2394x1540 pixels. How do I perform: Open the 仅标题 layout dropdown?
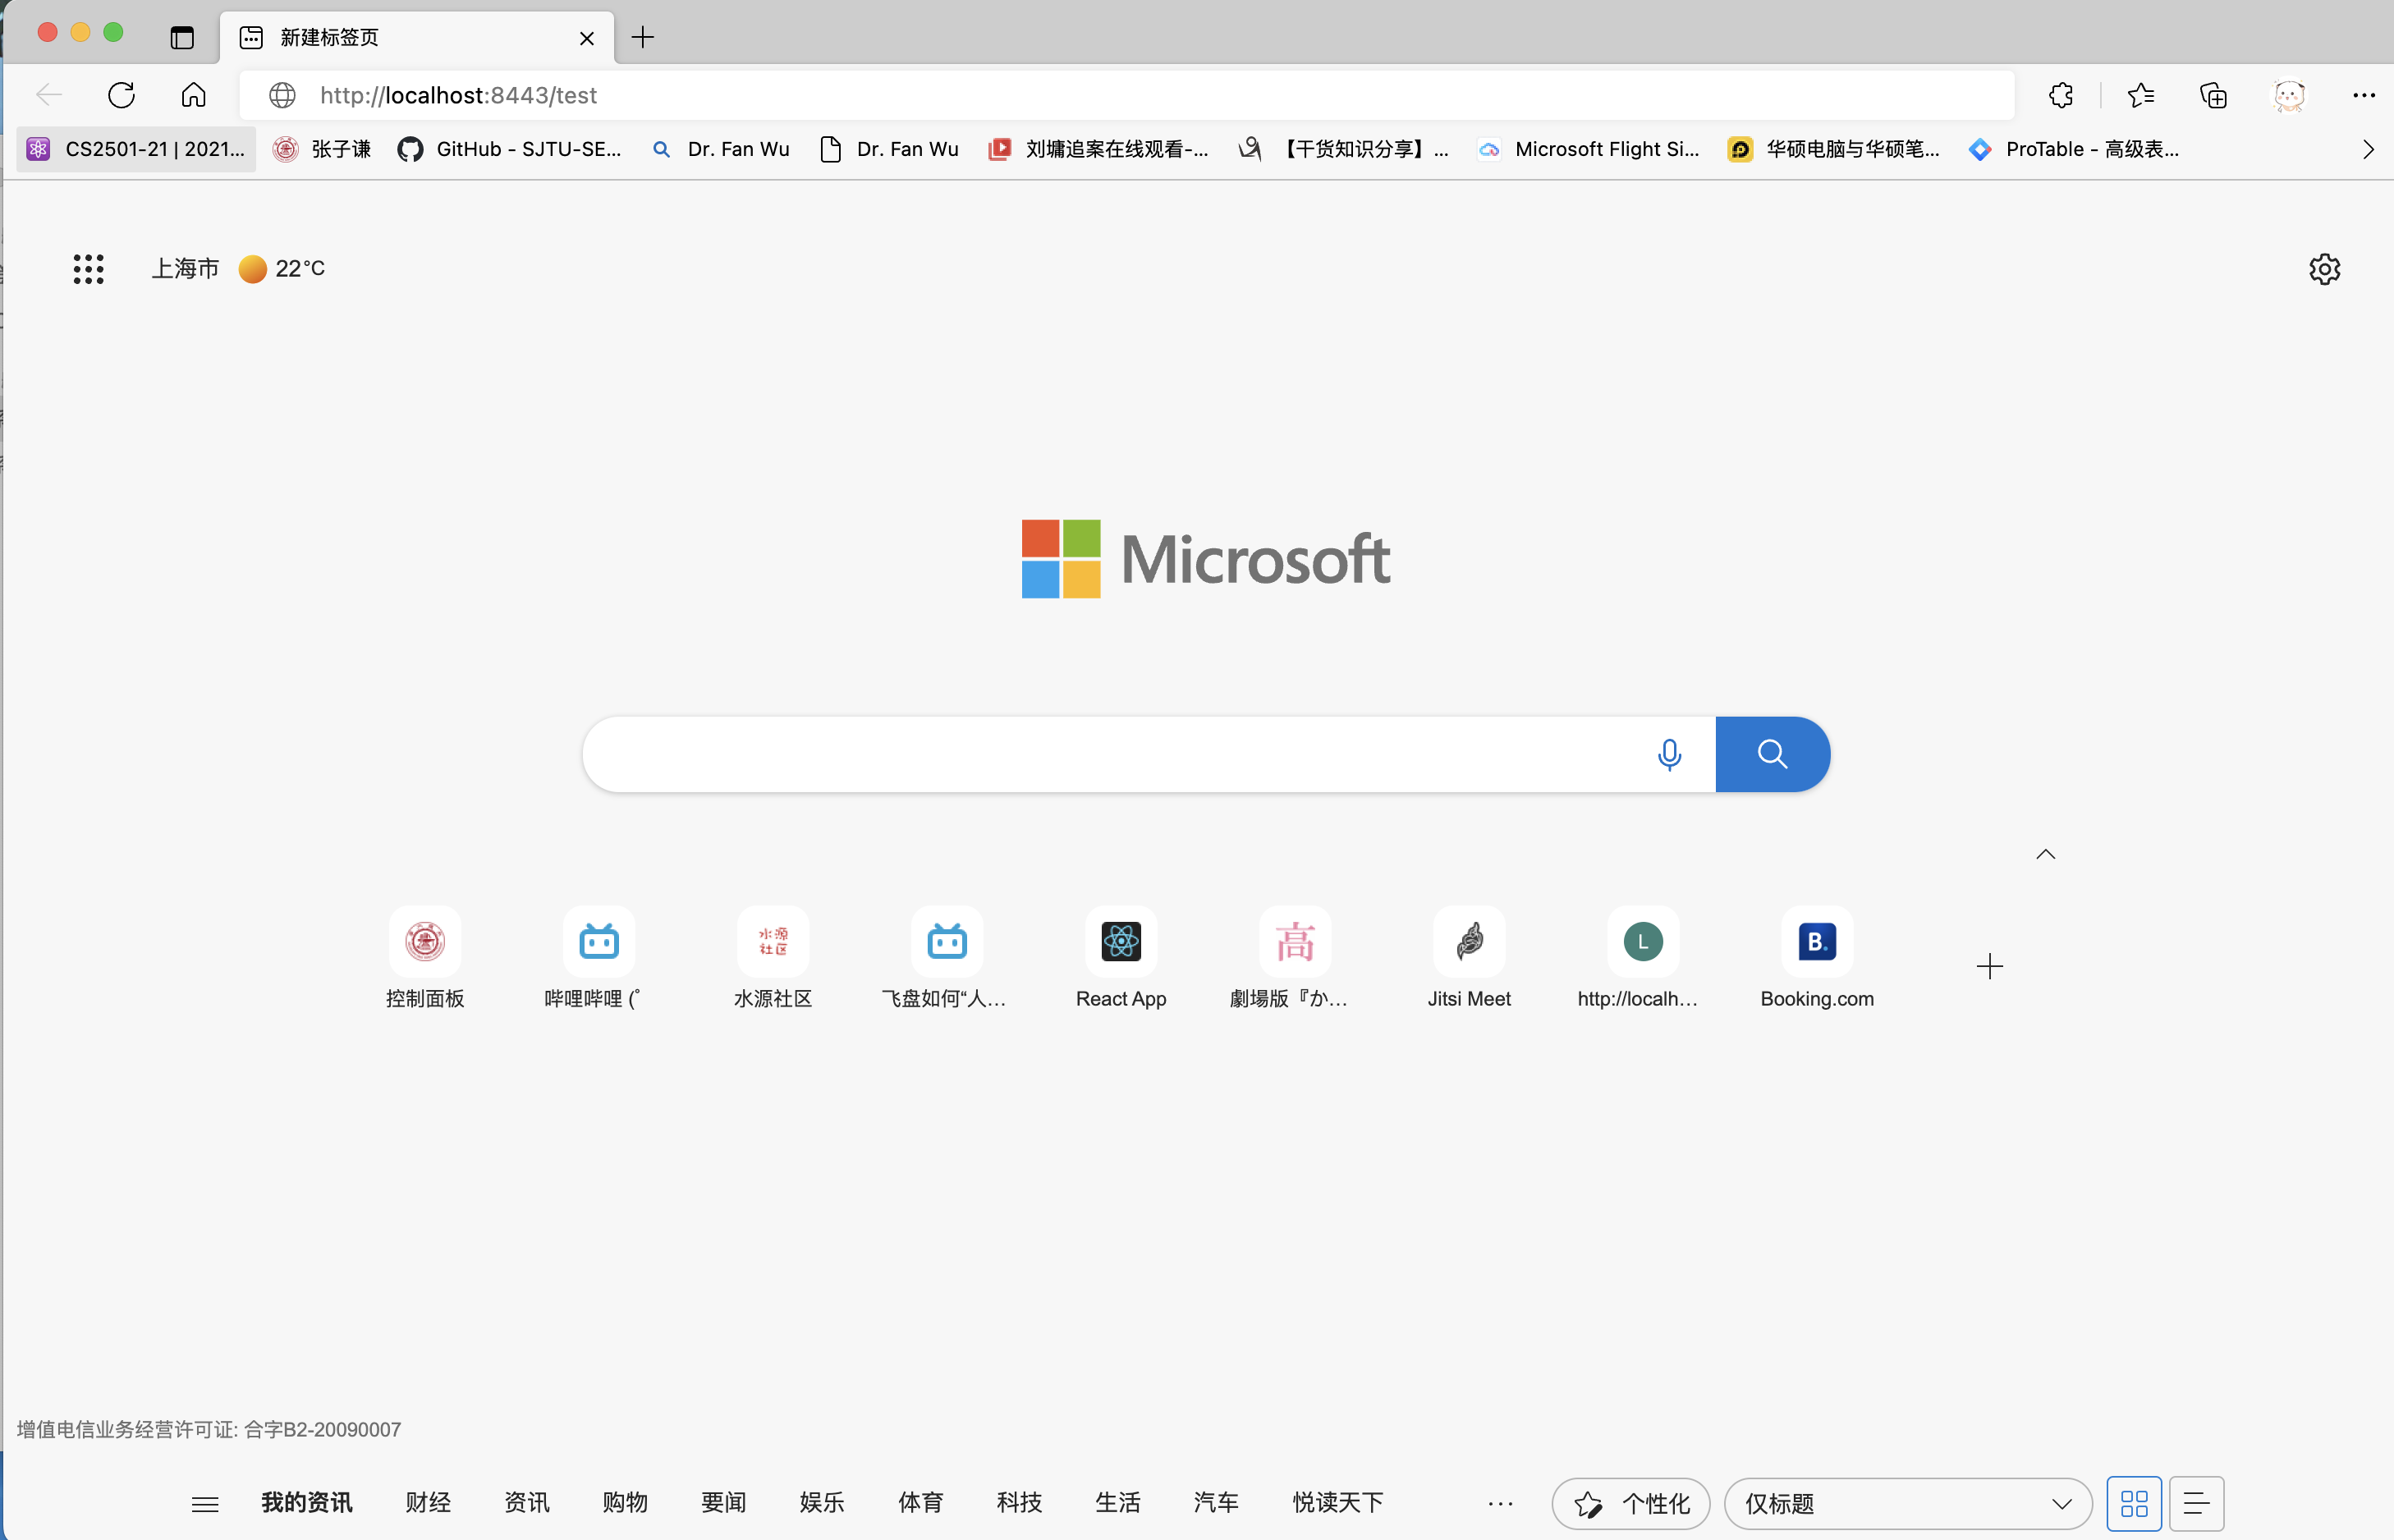click(1907, 1503)
